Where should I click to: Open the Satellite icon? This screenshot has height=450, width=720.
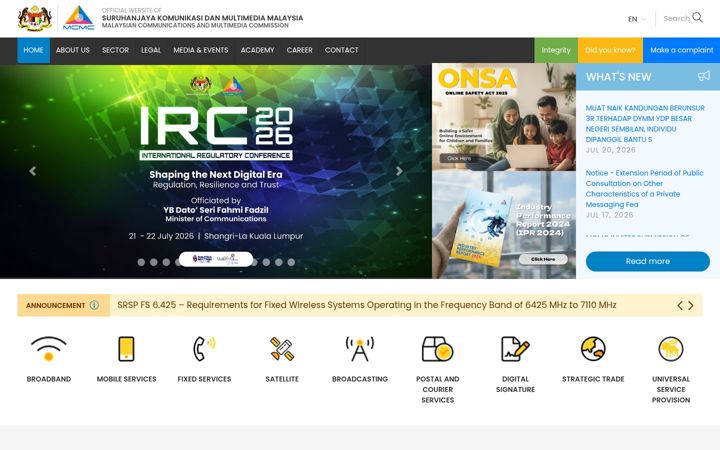click(x=282, y=349)
